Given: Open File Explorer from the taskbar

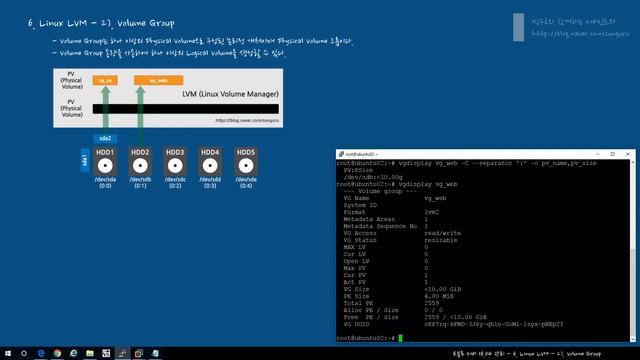Looking at the screenshot, I should click(x=90, y=353).
